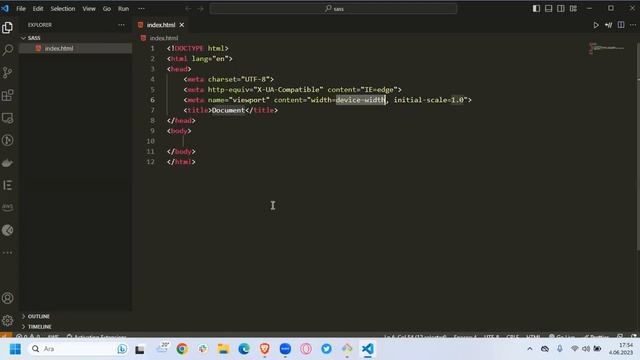Image resolution: width=640 pixels, height=360 pixels.
Task: Open the Run menu
Action: (x=123, y=9)
